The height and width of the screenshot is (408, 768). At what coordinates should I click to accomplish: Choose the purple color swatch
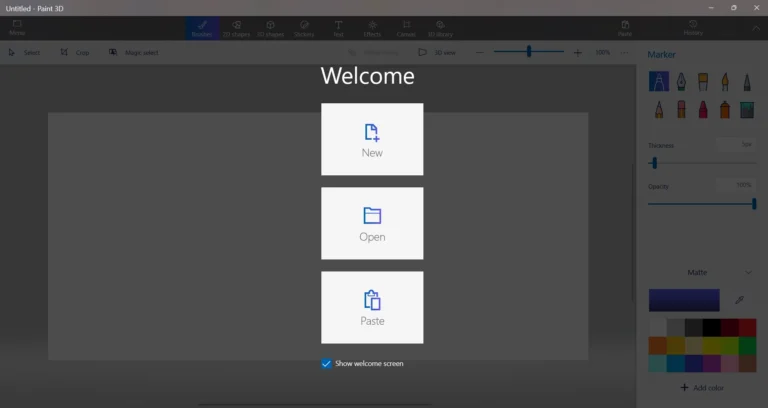711,363
